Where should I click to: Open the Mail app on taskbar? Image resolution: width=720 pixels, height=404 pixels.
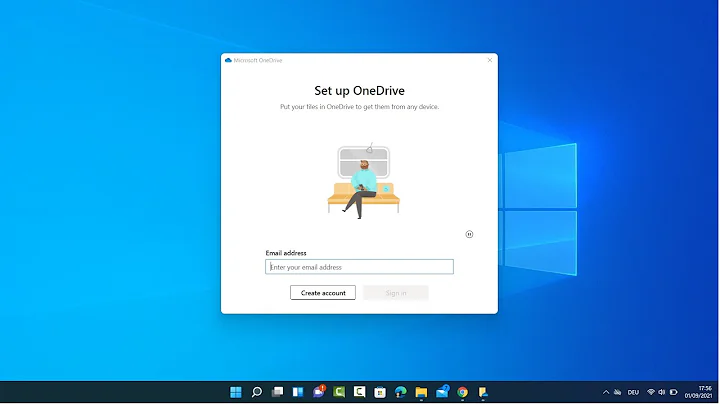point(442,392)
